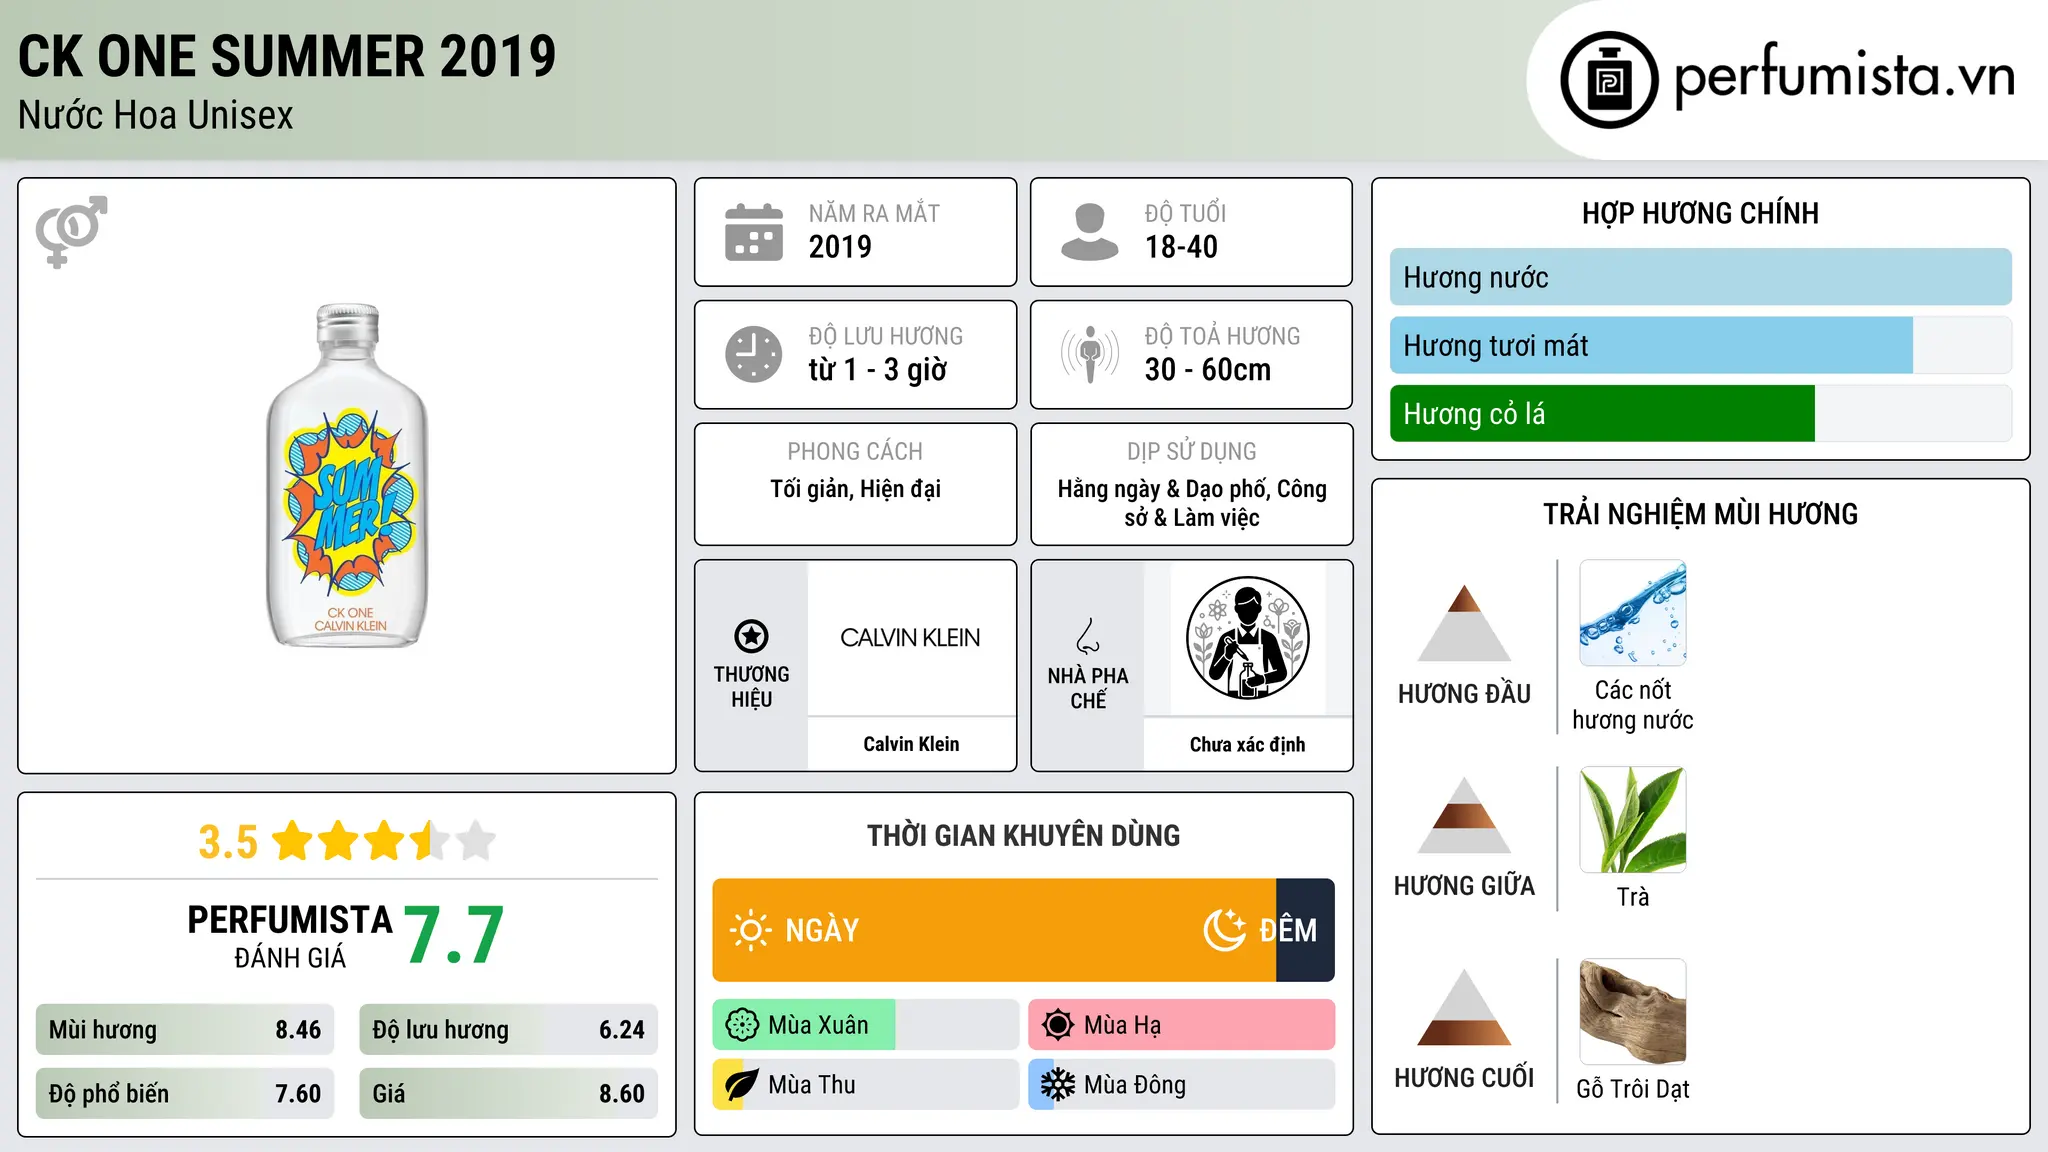Click the Perfumista Đánh giá label
The width and height of the screenshot is (2048, 1152).
pyautogui.click(x=290, y=936)
